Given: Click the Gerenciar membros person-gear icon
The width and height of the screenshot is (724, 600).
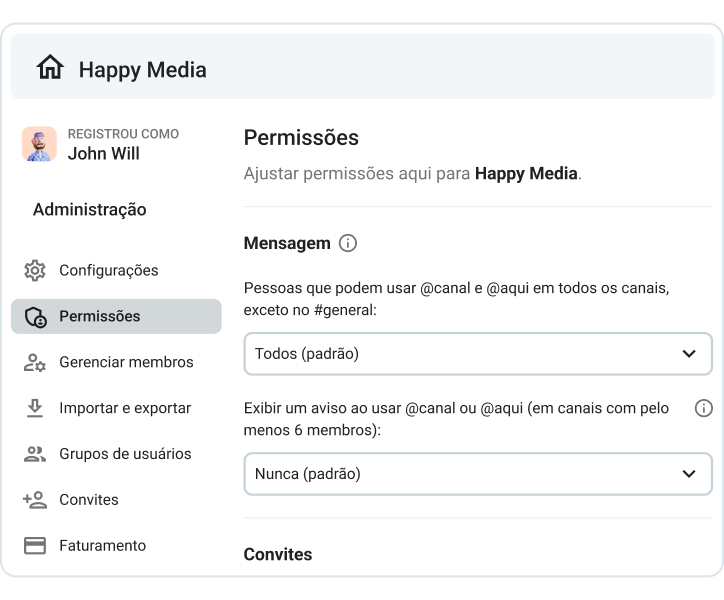Looking at the screenshot, I should pyautogui.click(x=35, y=363).
